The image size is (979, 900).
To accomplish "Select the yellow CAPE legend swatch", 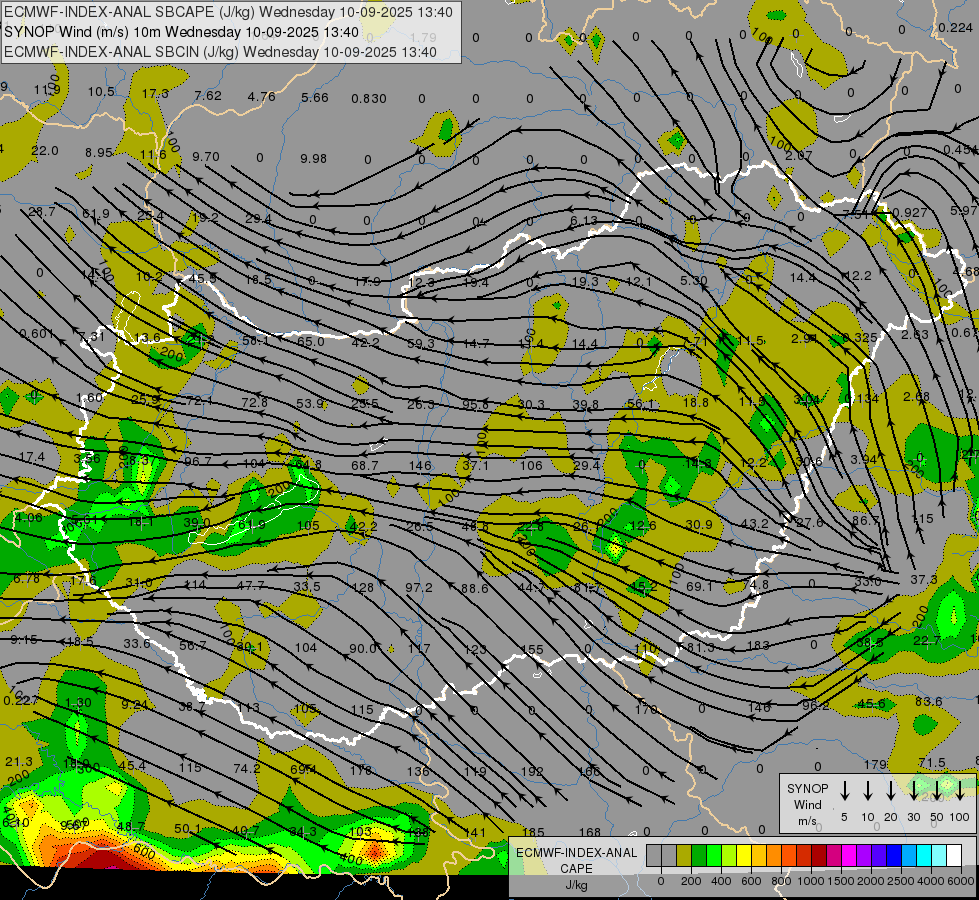I will tap(744, 855).
